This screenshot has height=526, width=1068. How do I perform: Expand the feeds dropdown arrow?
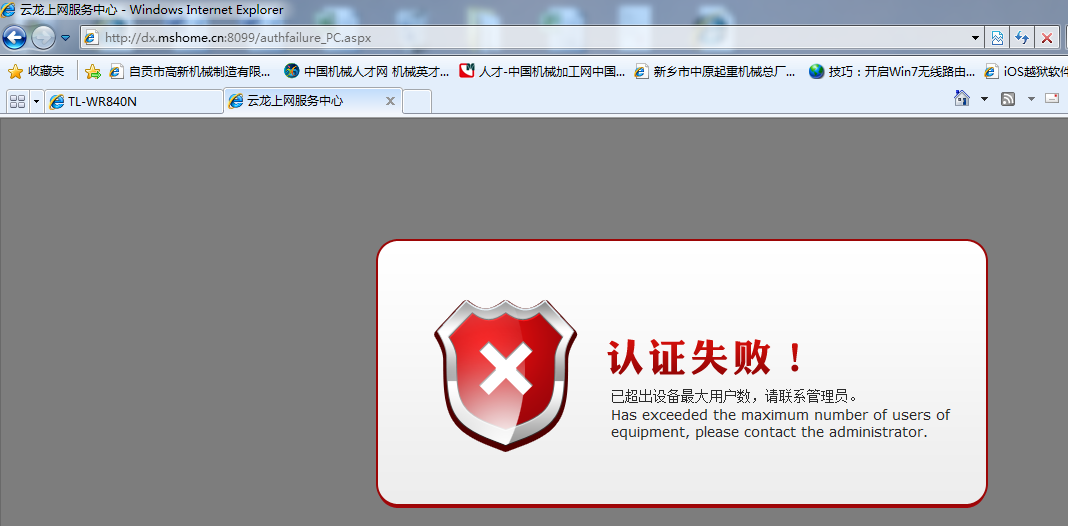[1031, 99]
